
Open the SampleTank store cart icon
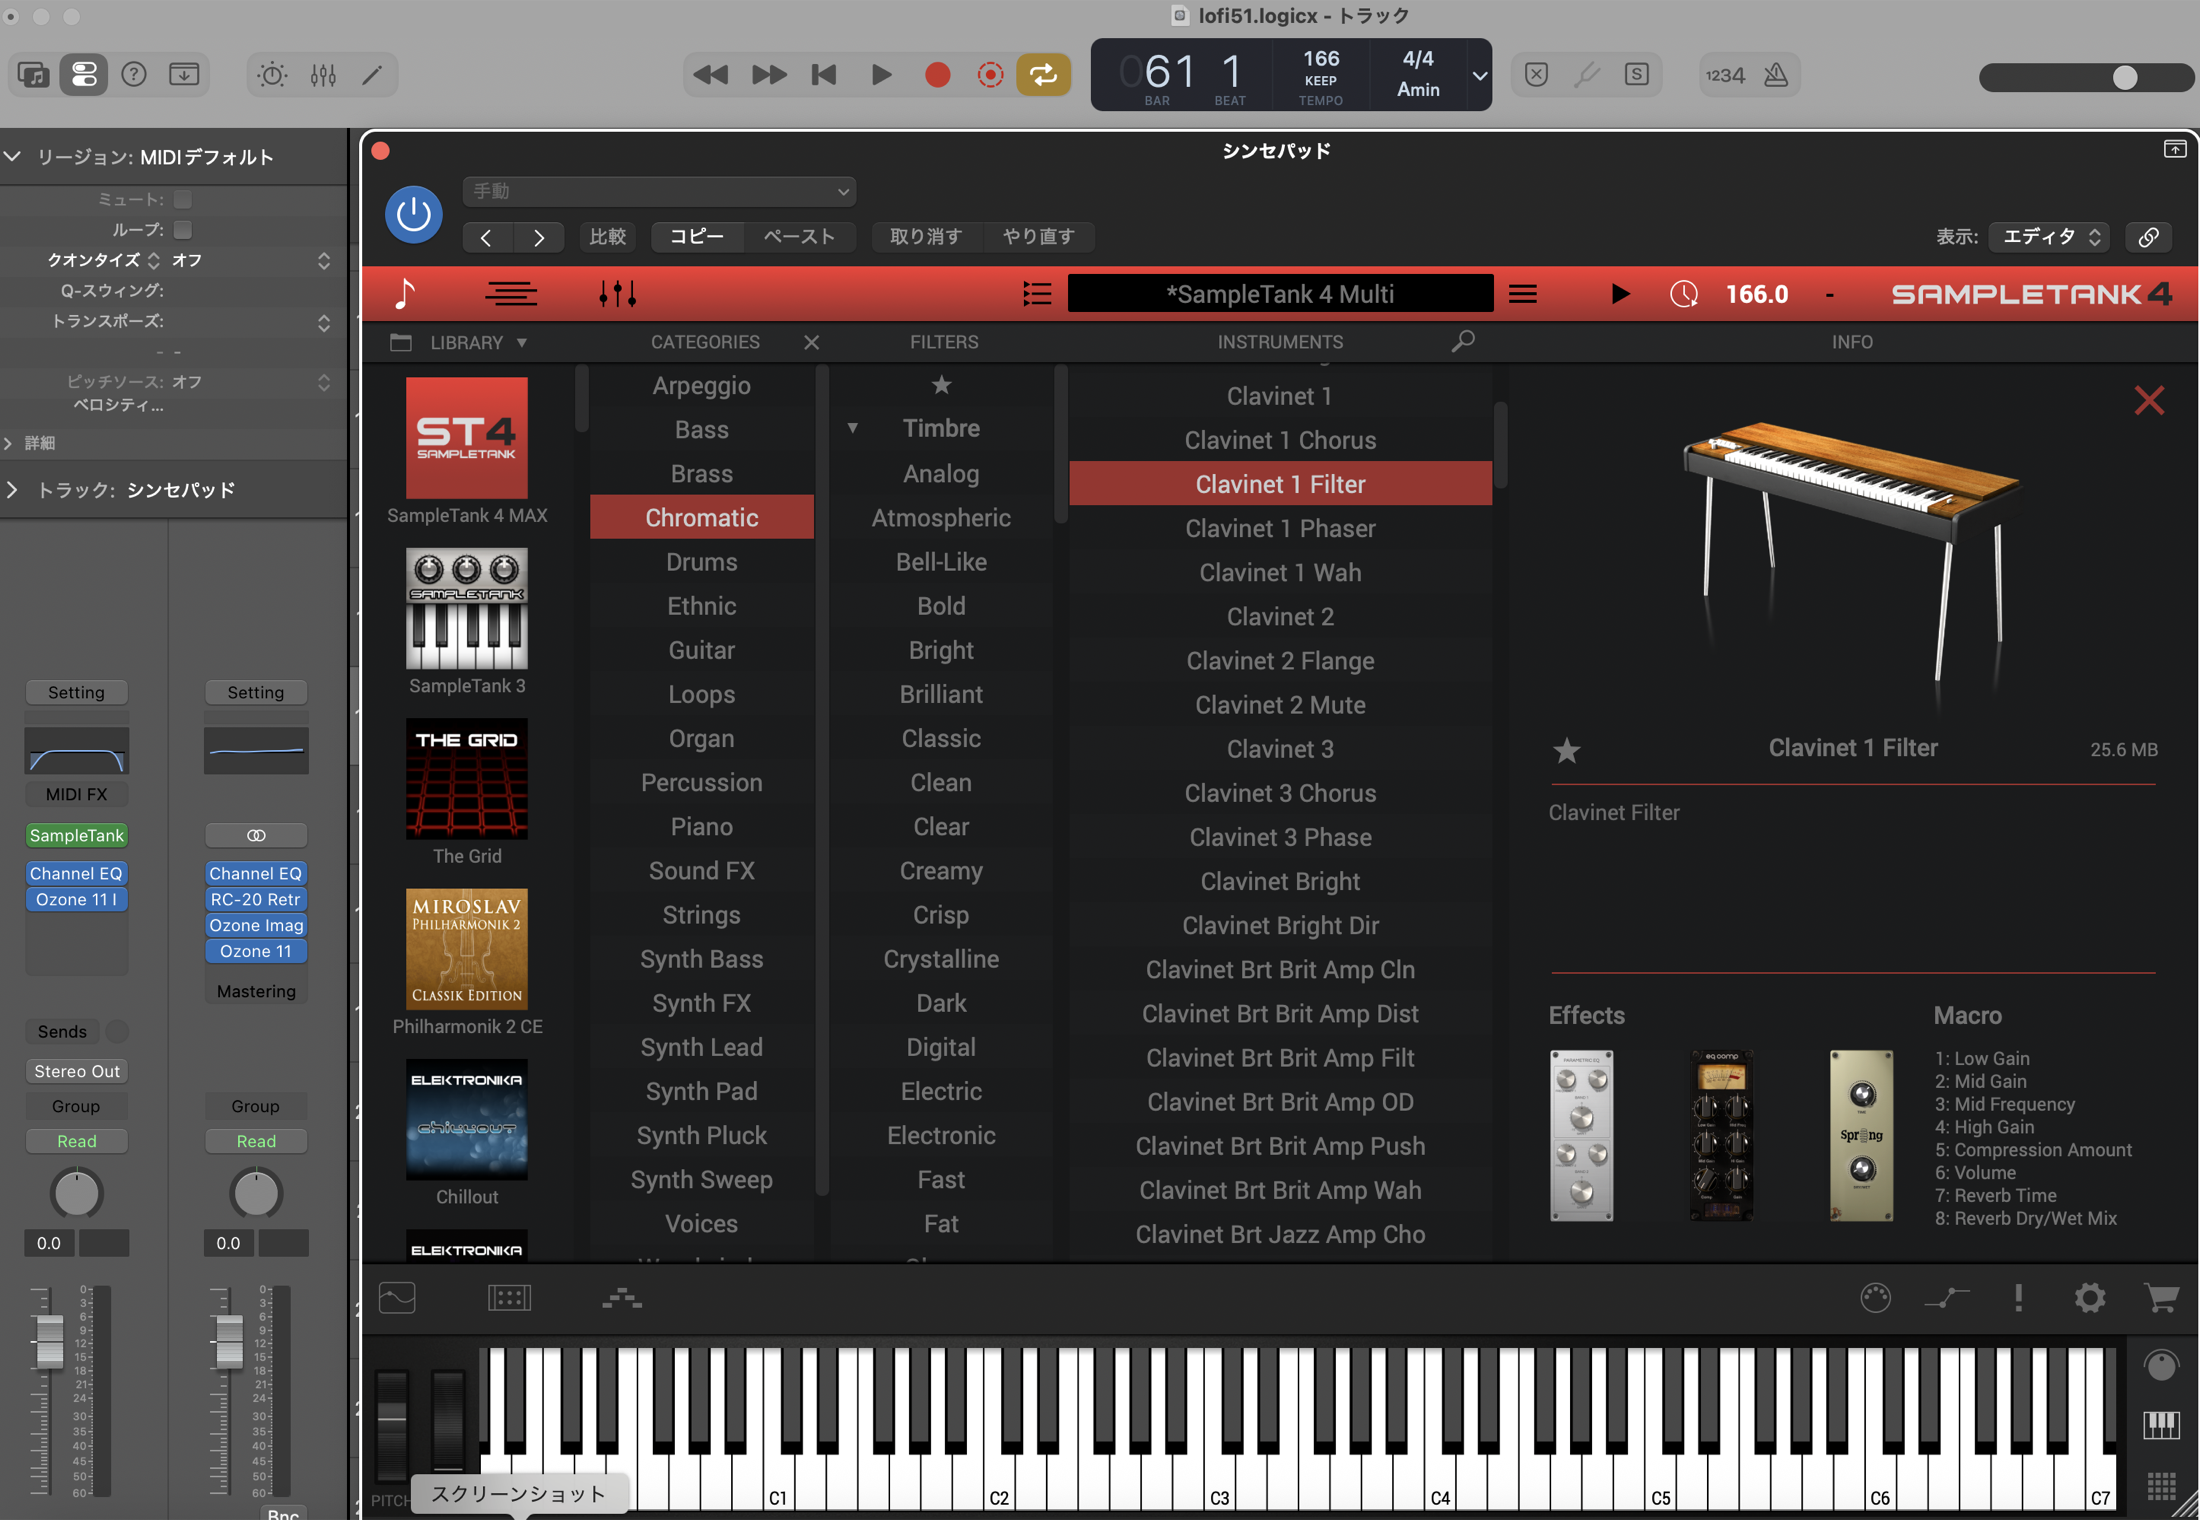[2161, 1298]
